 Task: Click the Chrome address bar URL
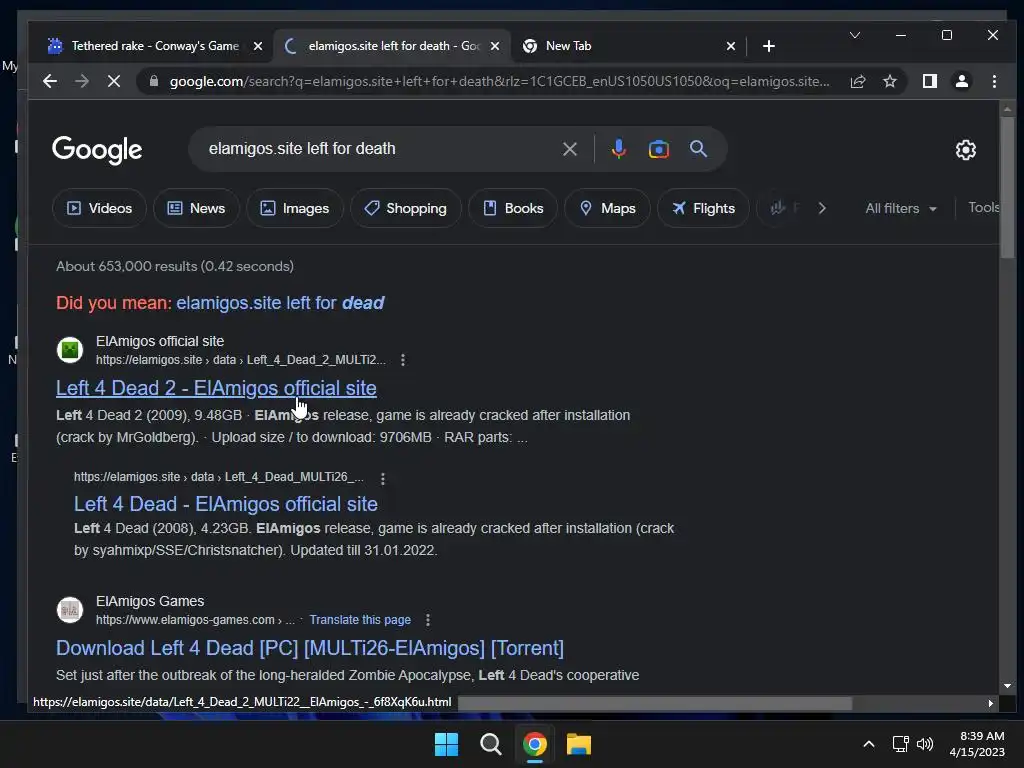tap(500, 82)
